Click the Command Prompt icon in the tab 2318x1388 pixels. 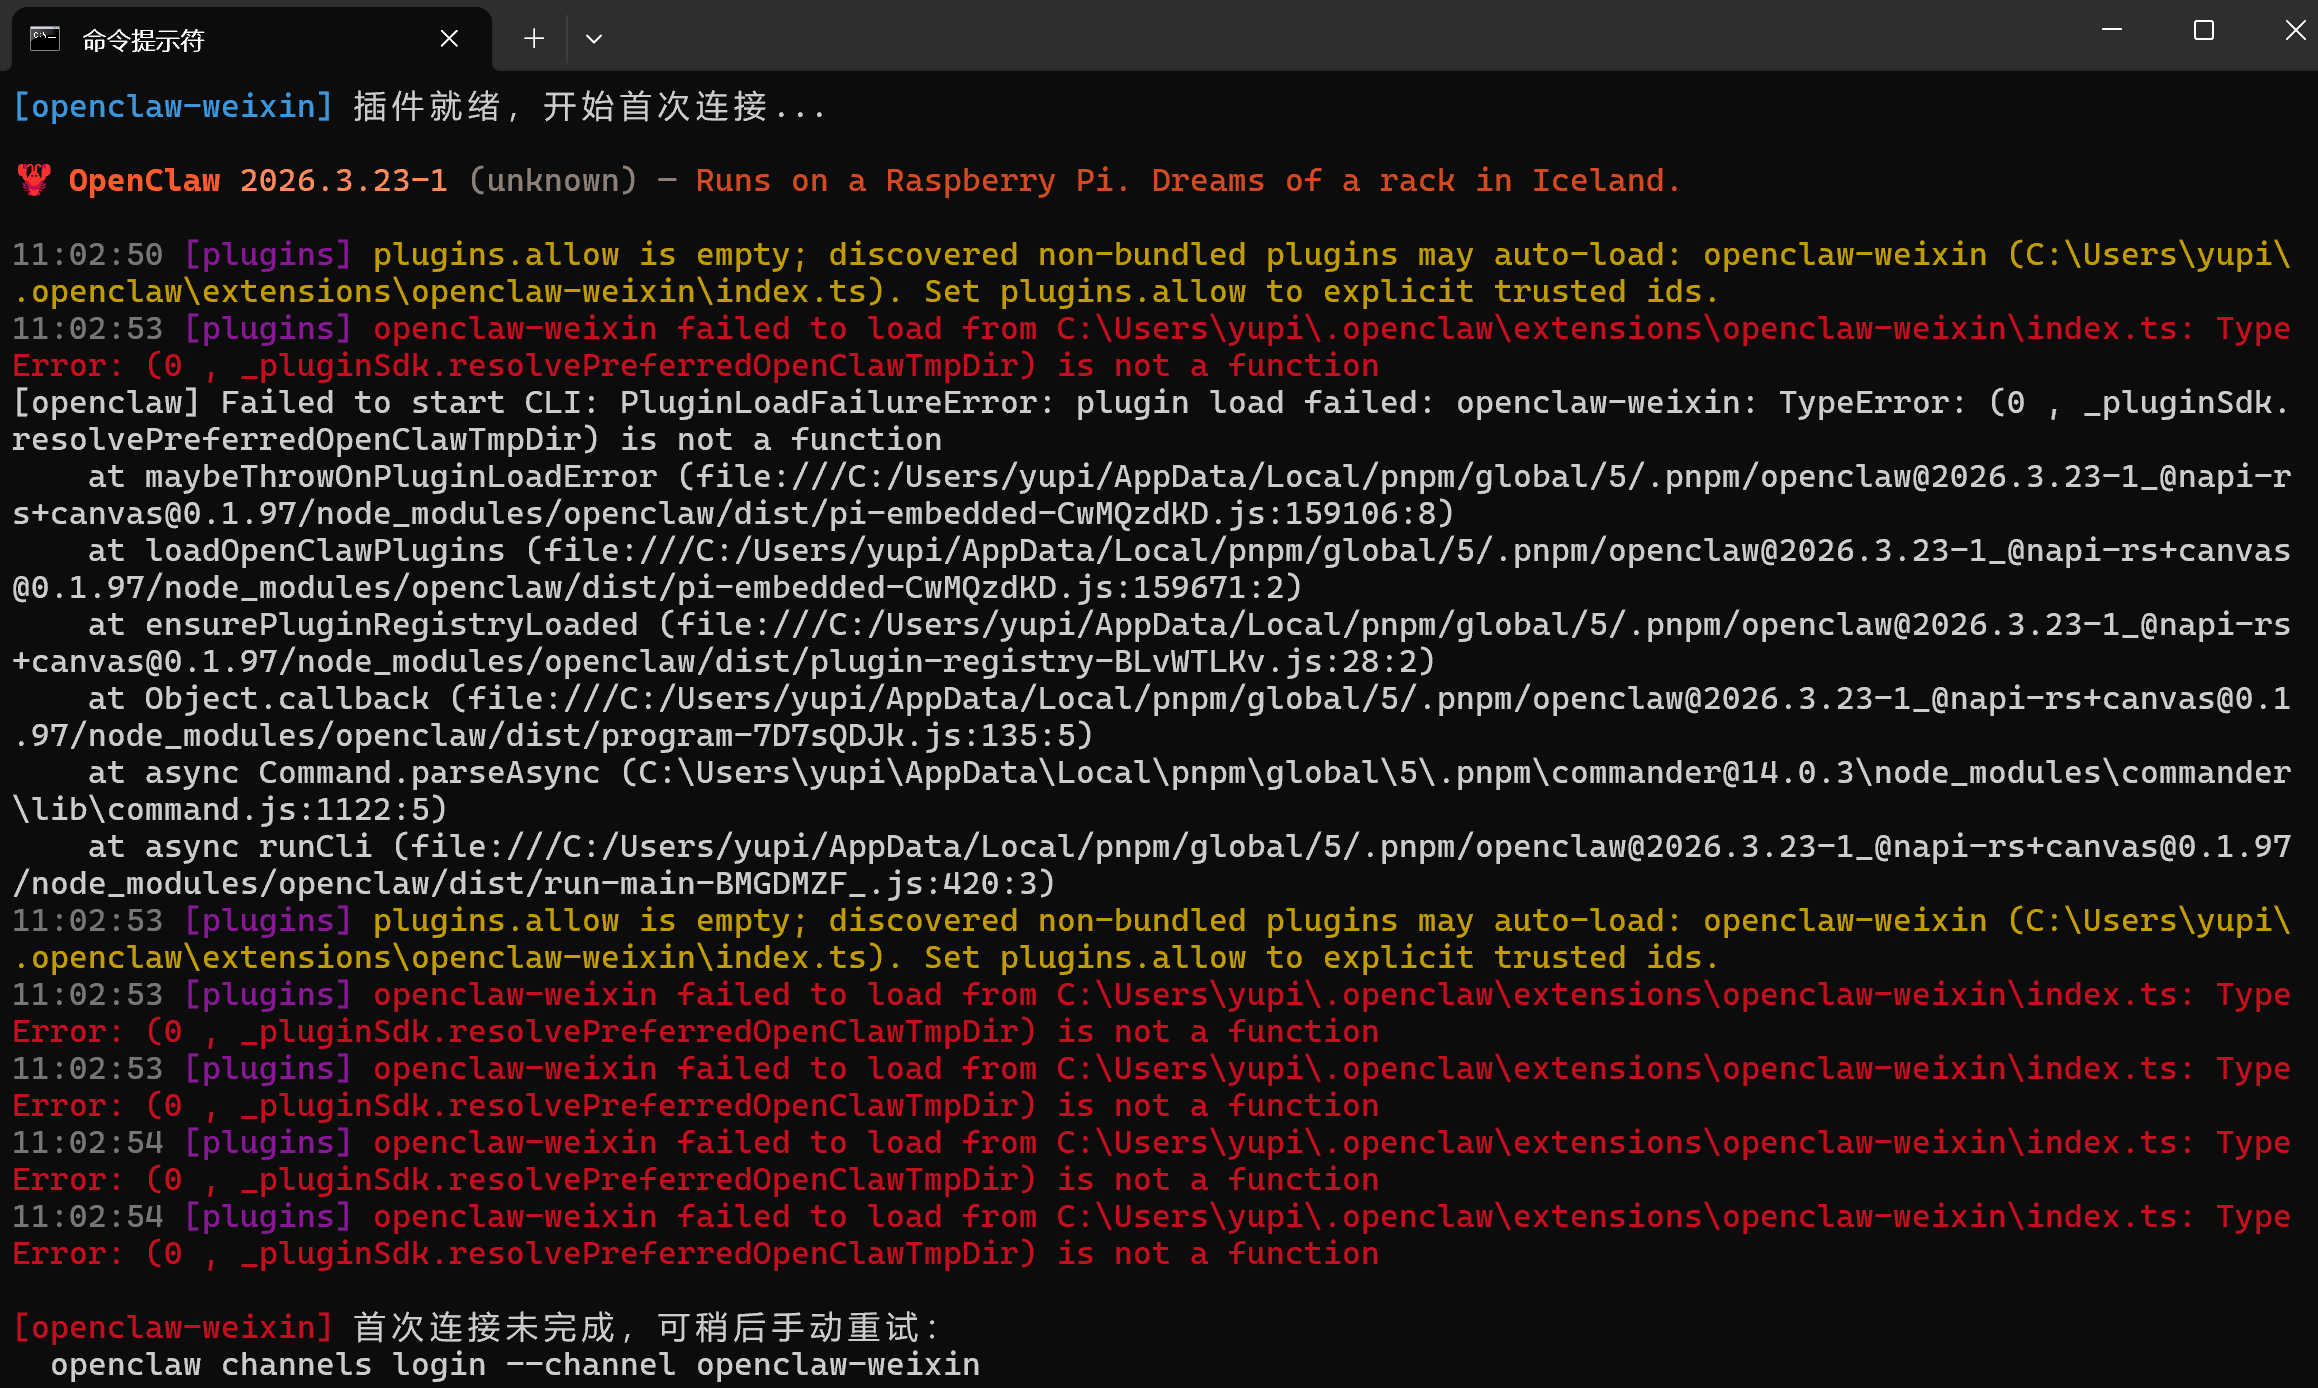pos(45,39)
